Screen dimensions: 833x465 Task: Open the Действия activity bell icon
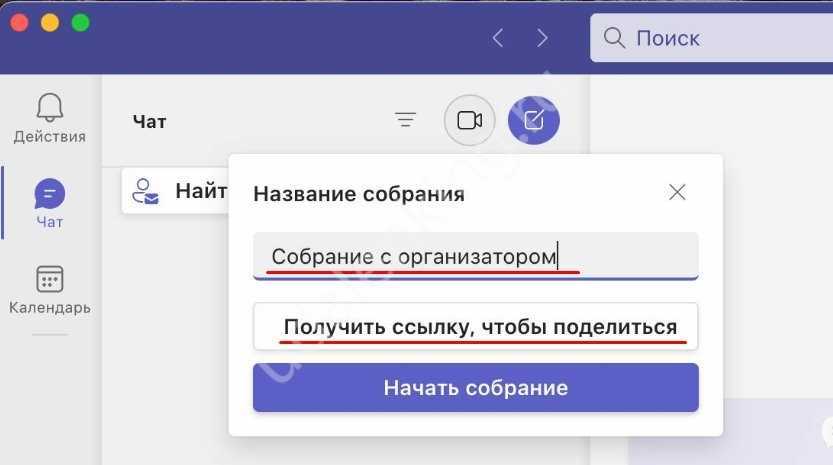point(49,108)
